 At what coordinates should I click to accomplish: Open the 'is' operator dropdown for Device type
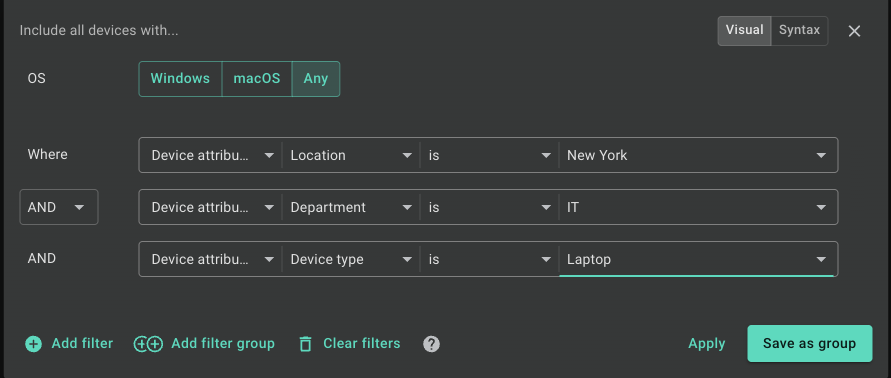489,259
